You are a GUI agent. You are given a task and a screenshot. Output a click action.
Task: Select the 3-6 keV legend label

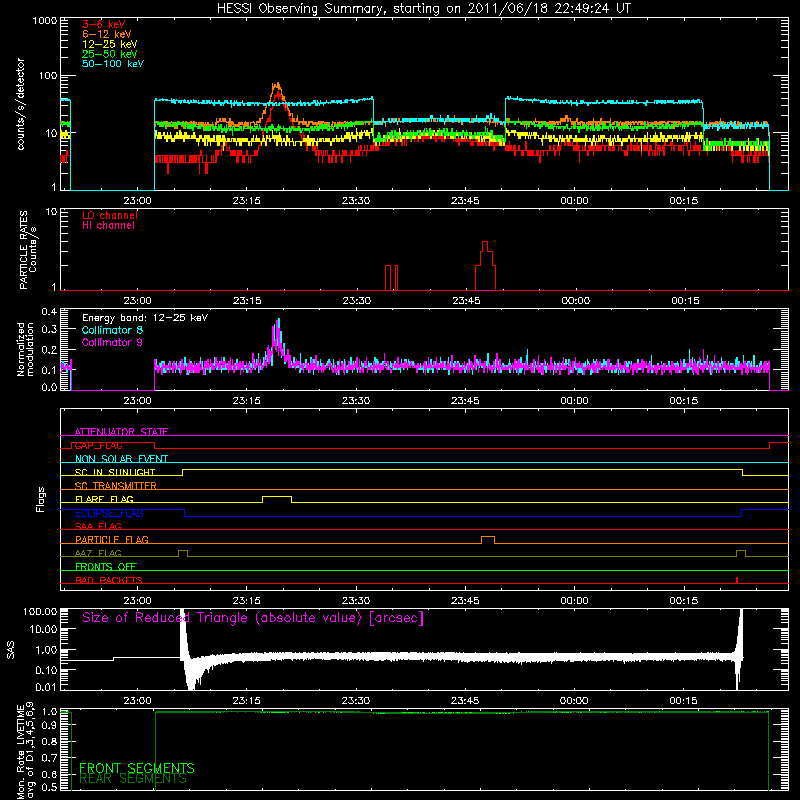click(x=104, y=24)
